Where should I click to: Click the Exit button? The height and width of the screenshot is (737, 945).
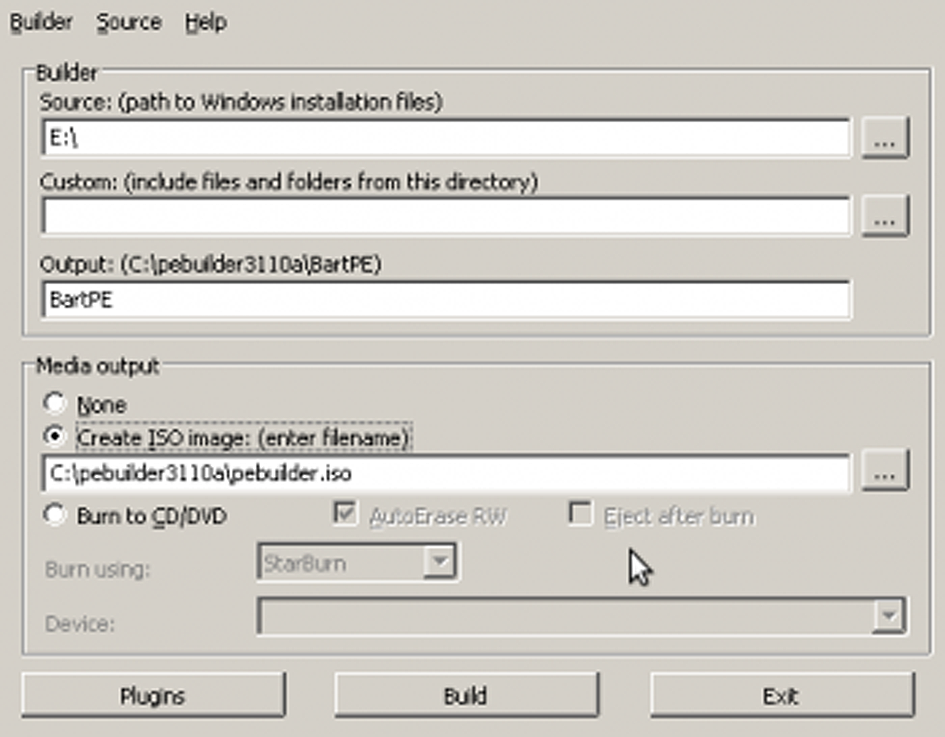tap(781, 695)
